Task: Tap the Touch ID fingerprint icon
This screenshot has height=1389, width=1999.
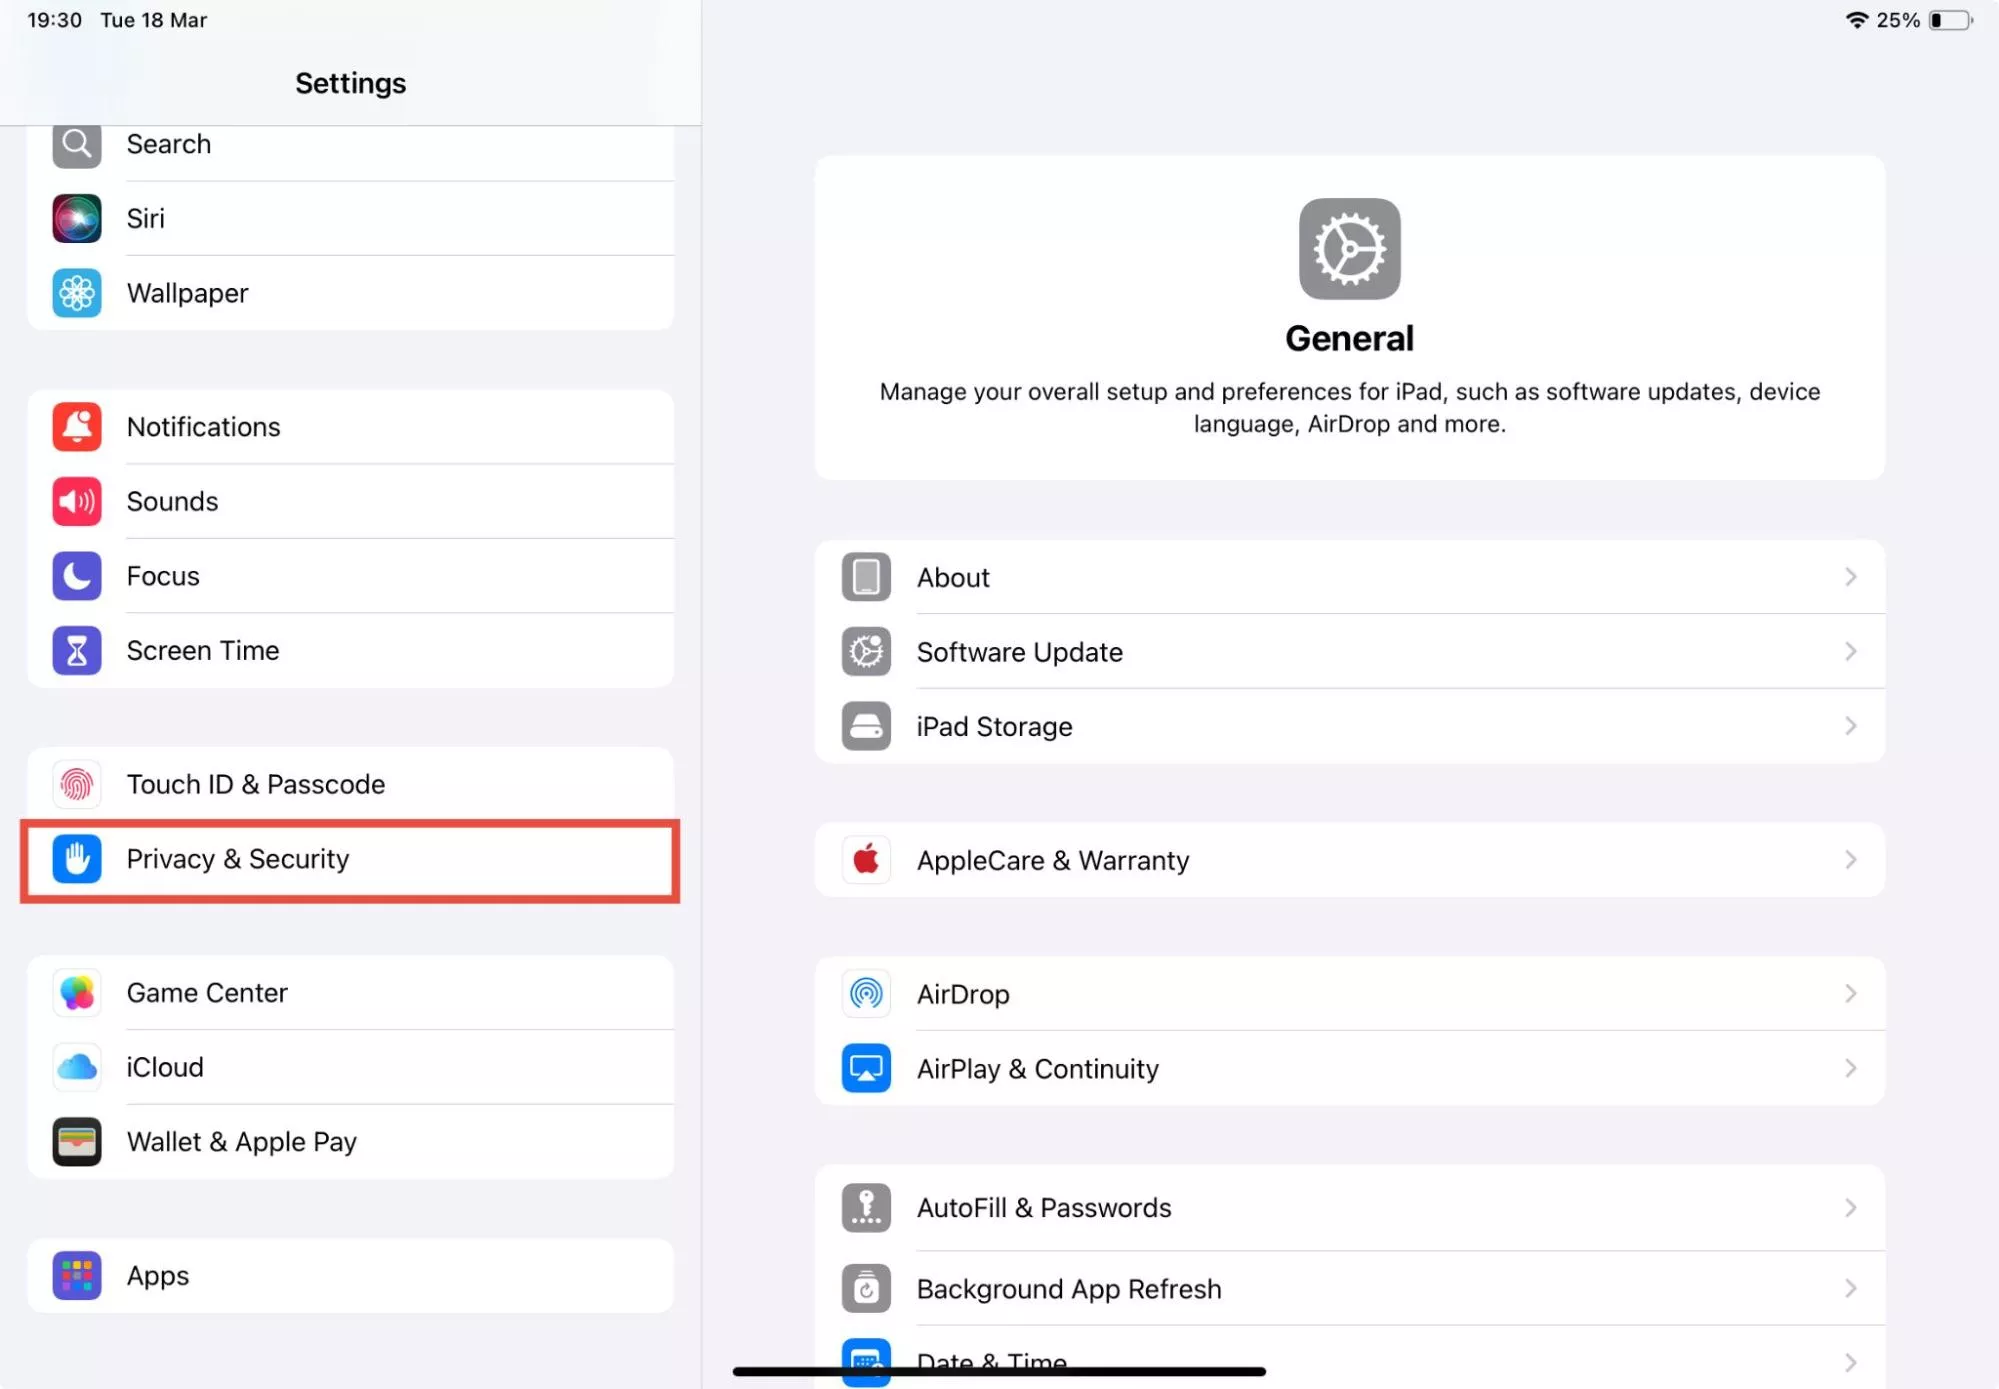Action: (x=77, y=784)
